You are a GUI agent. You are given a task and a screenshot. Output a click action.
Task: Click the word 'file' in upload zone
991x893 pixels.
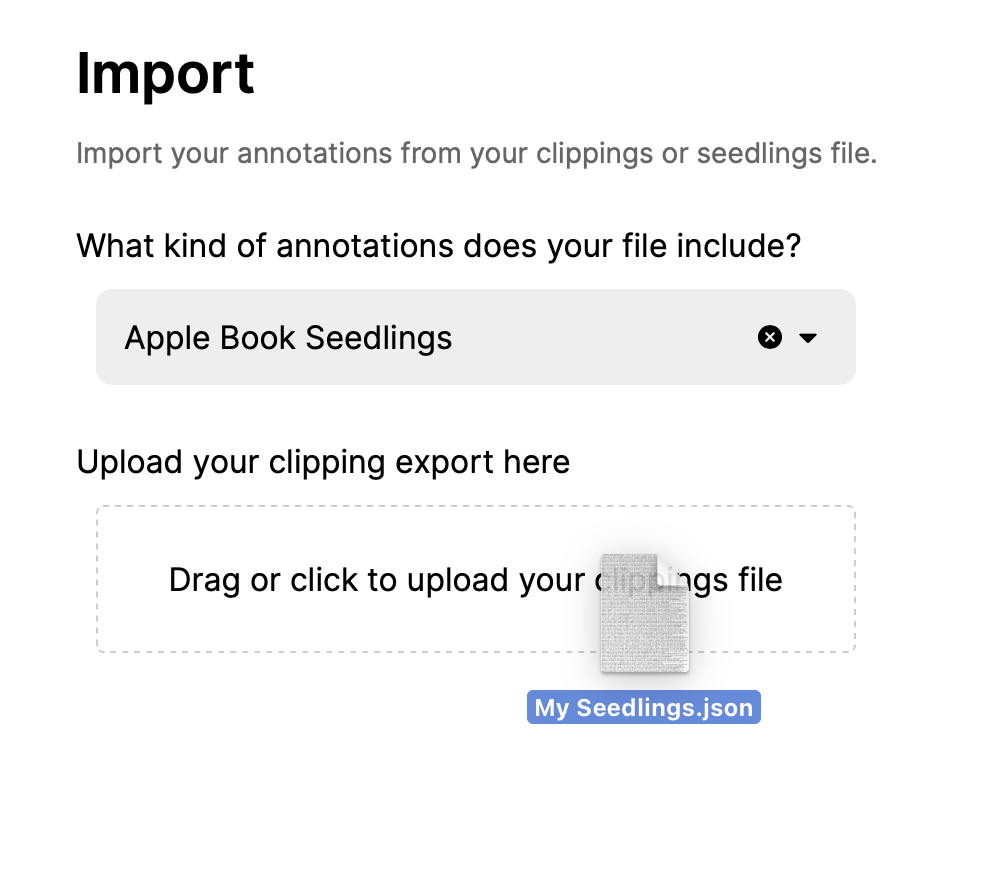coord(759,580)
